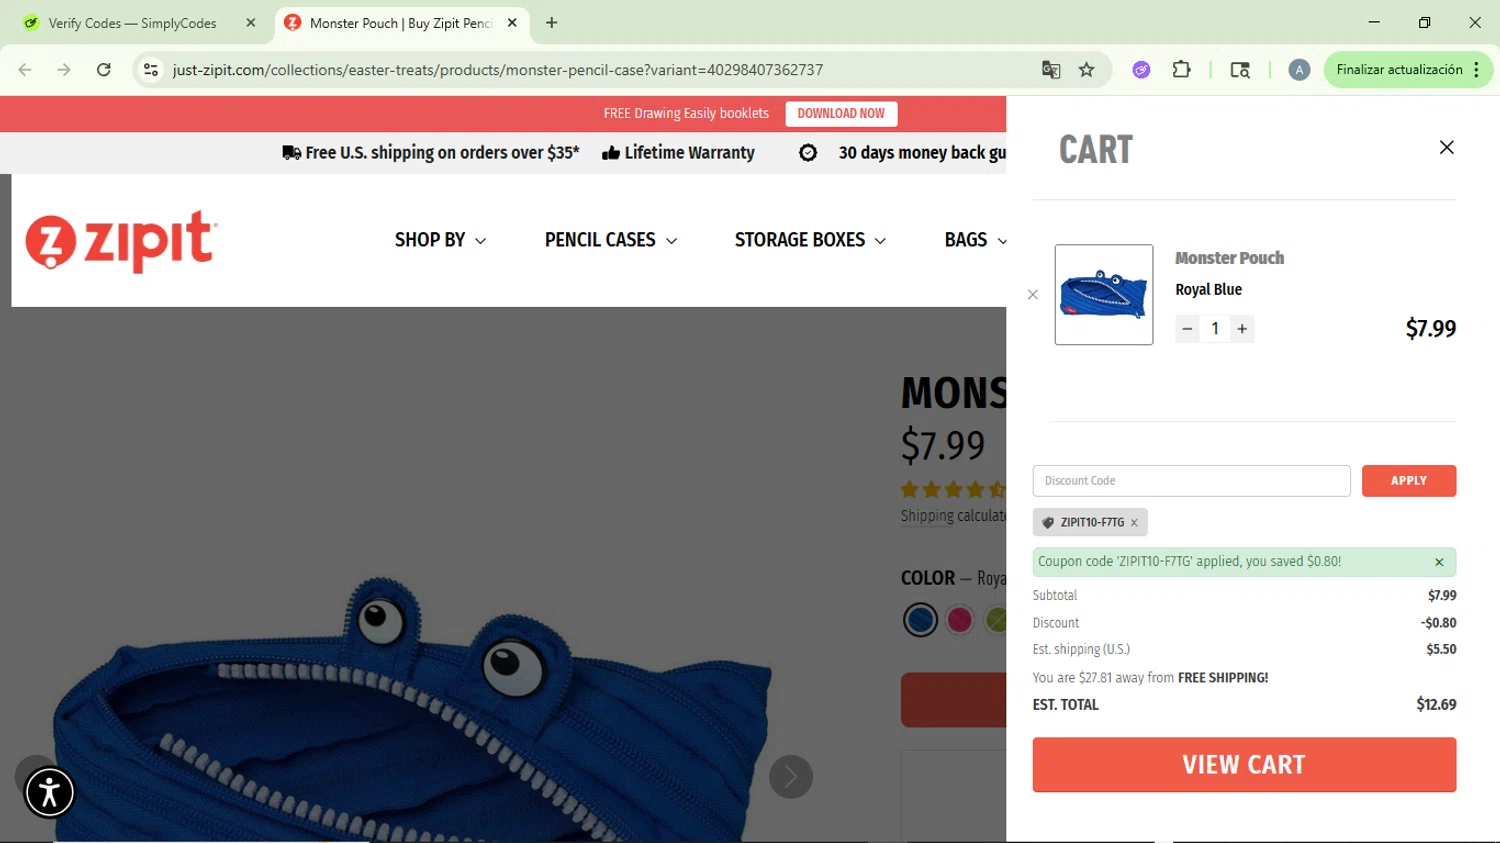Click the Monster Pouch product name link
The width and height of the screenshot is (1500, 843).
click(1229, 258)
